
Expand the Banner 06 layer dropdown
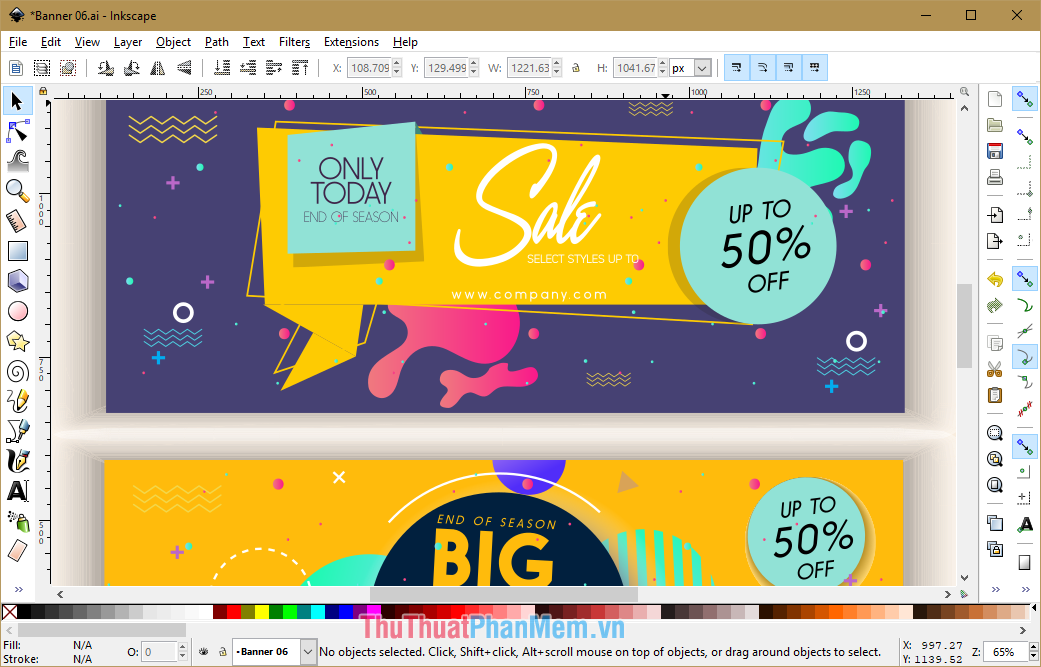(307, 652)
